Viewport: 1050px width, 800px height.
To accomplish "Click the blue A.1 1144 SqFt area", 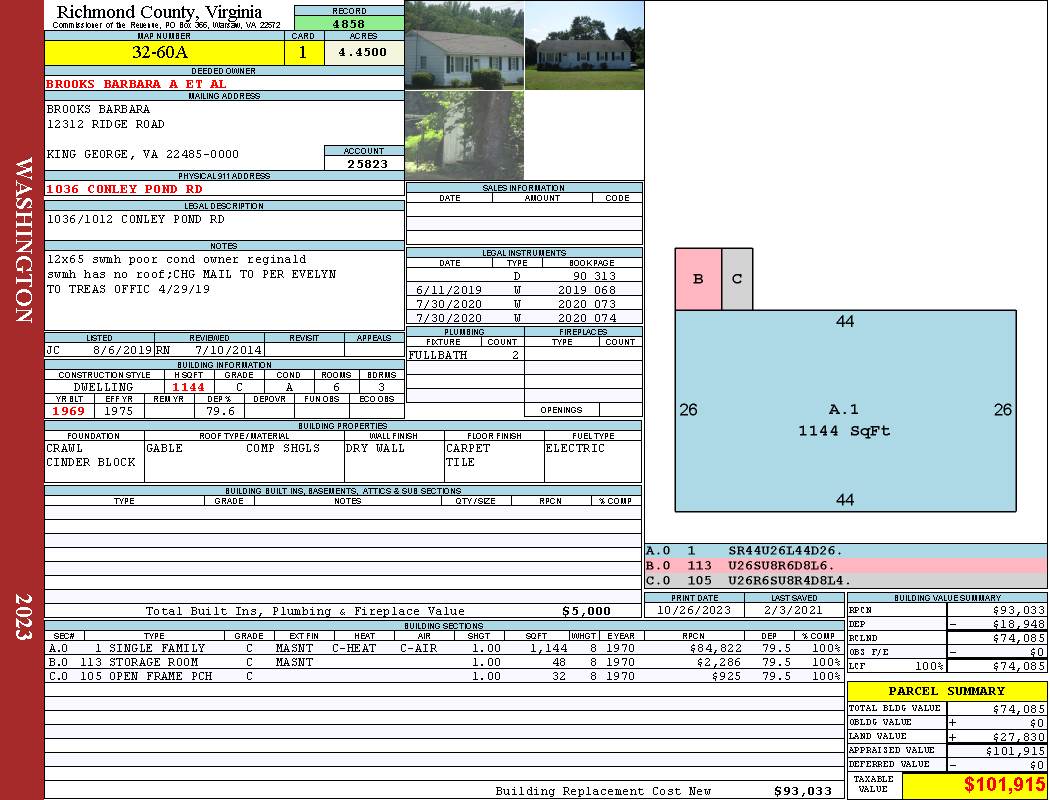I will pos(845,420).
